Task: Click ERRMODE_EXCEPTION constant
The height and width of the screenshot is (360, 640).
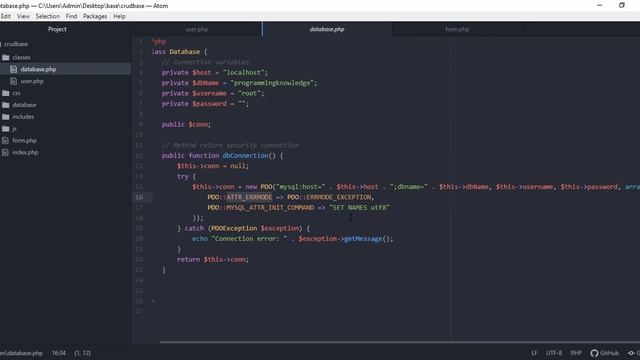Action: coord(339,197)
